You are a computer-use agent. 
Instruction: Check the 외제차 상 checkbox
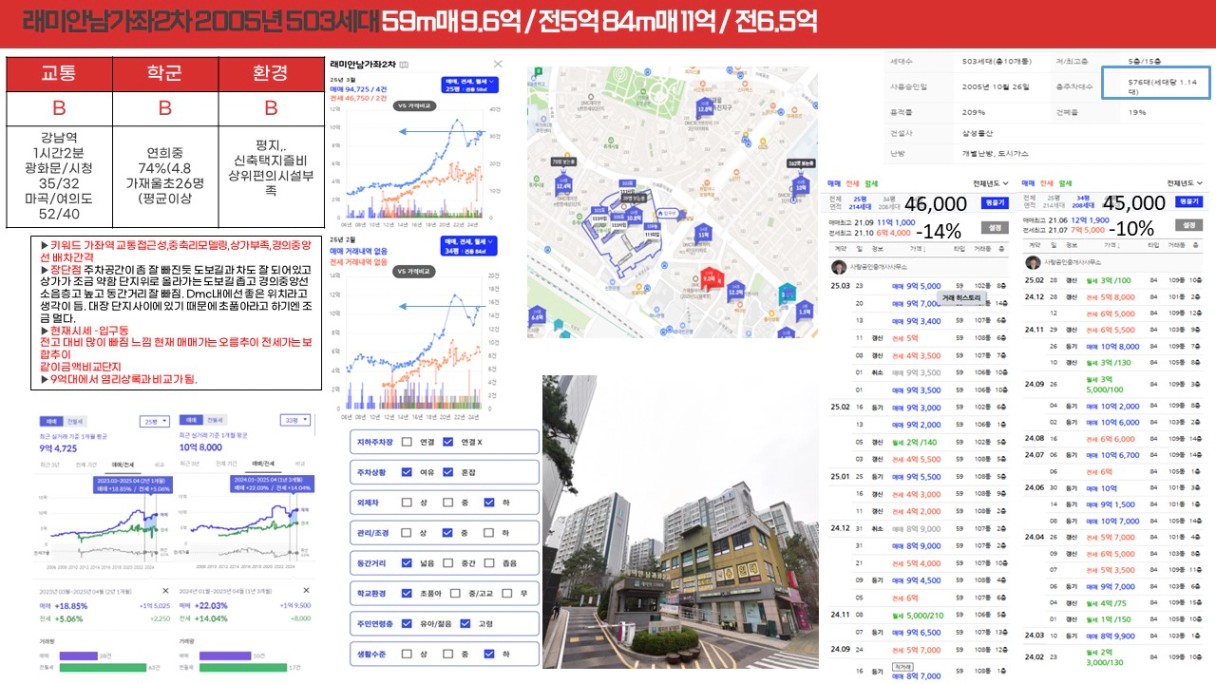point(406,503)
